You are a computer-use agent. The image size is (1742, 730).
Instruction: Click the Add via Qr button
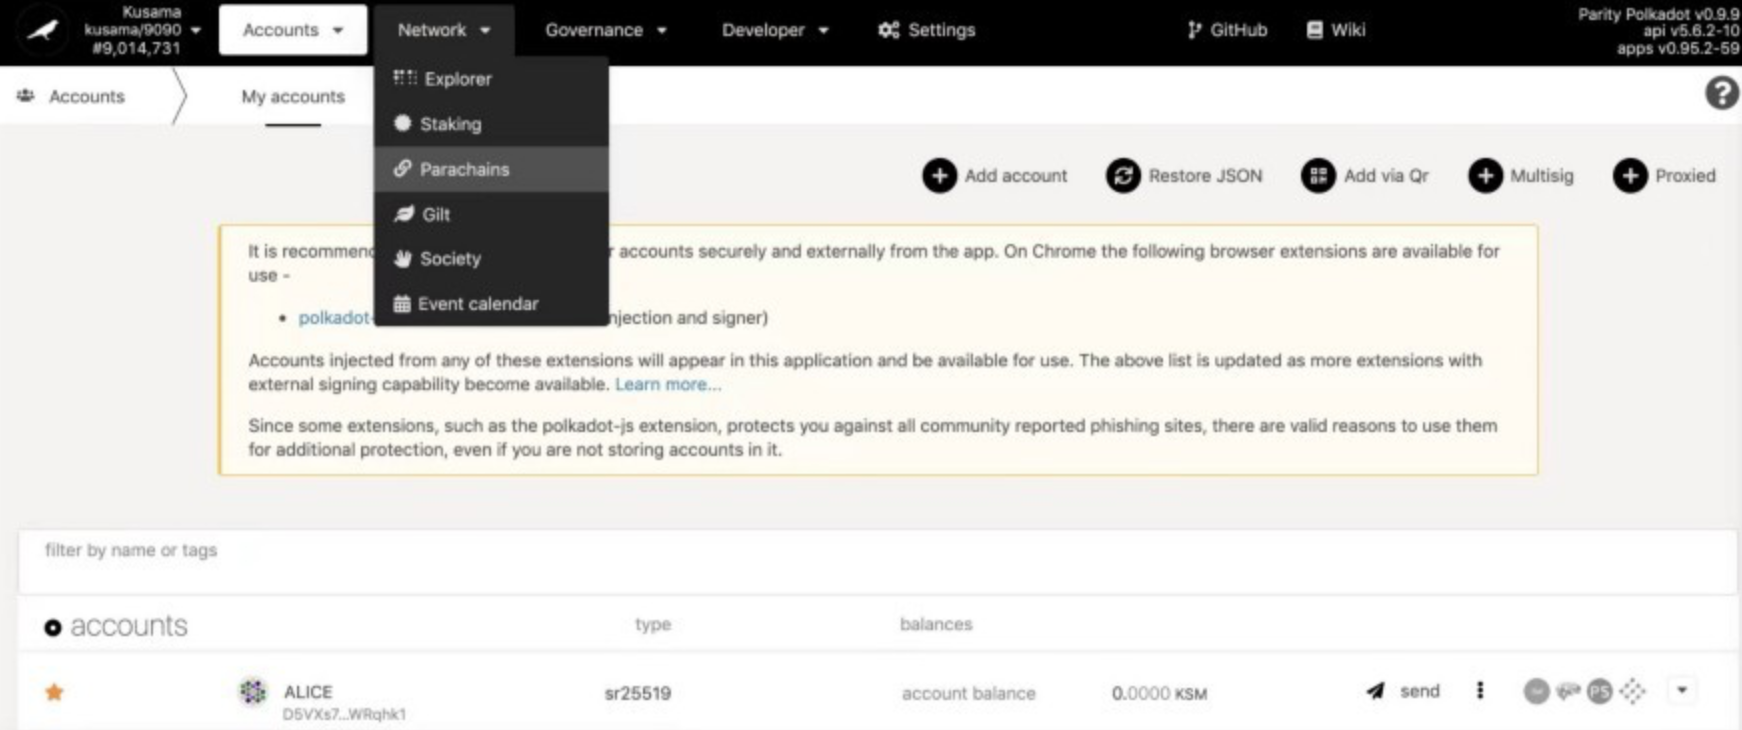click(x=1365, y=176)
